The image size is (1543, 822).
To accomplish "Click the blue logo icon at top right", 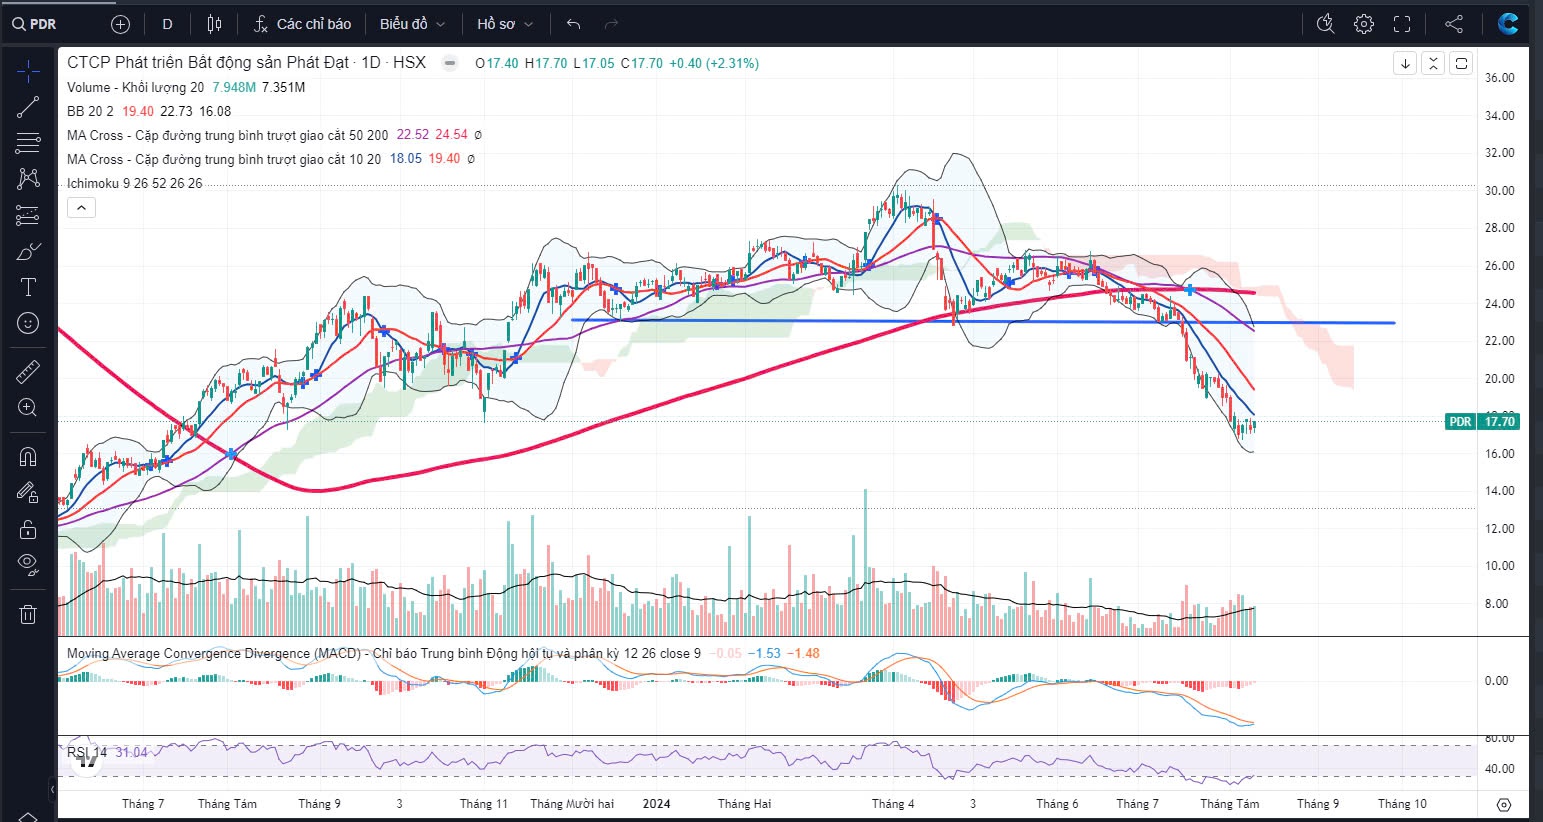I will click(x=1508, y=24).
